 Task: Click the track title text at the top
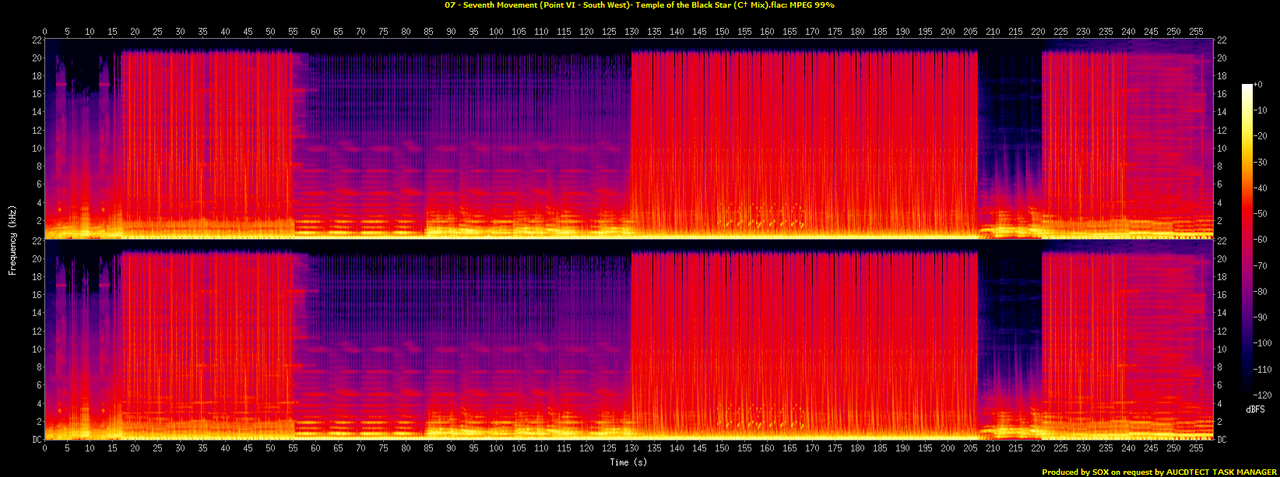pyautogui.click(x=640, y=5)
